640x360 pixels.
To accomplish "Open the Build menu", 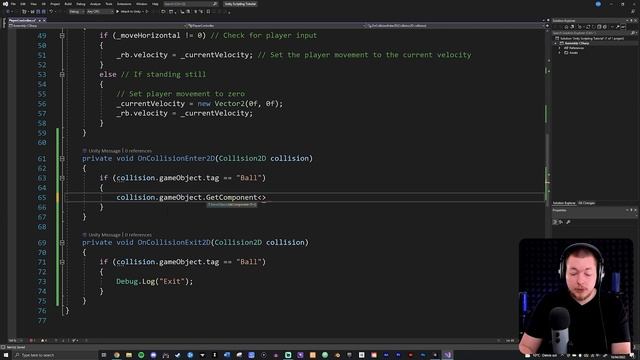I will point(68,4).
